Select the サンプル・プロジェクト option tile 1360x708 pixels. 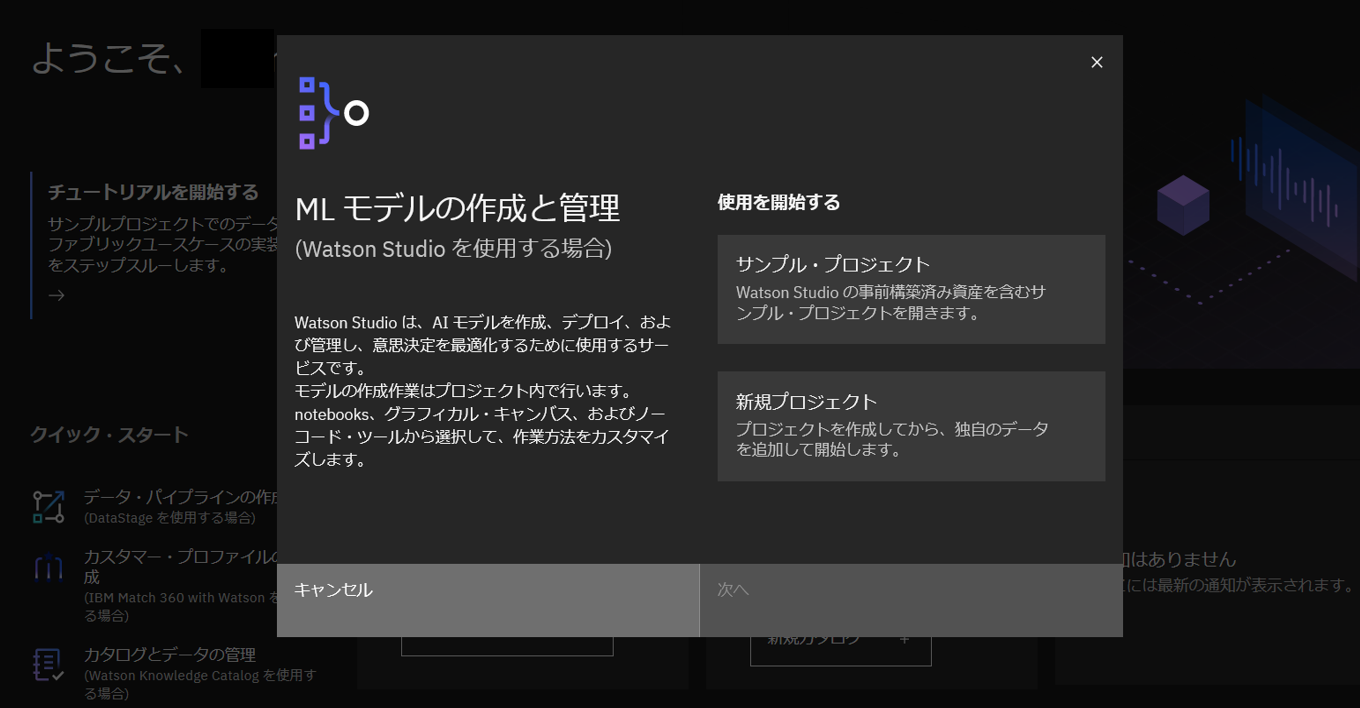(910, 289)
